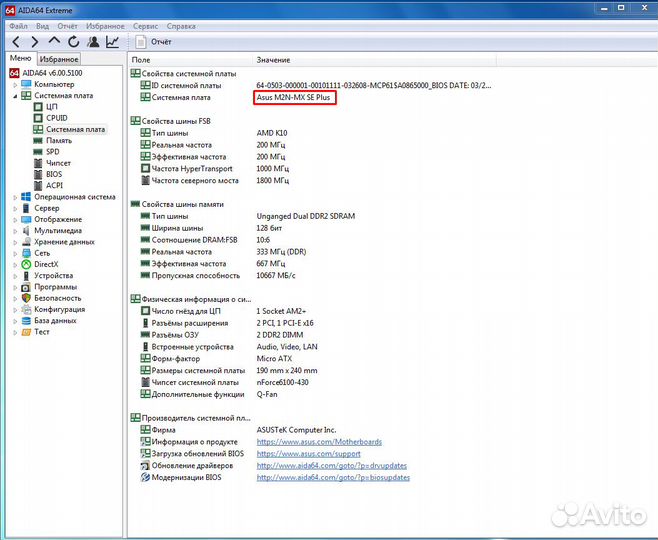This screenshot has height=540, width=658.
Task: Open the aida64.com drvupdates driver link
Action: 332,466
